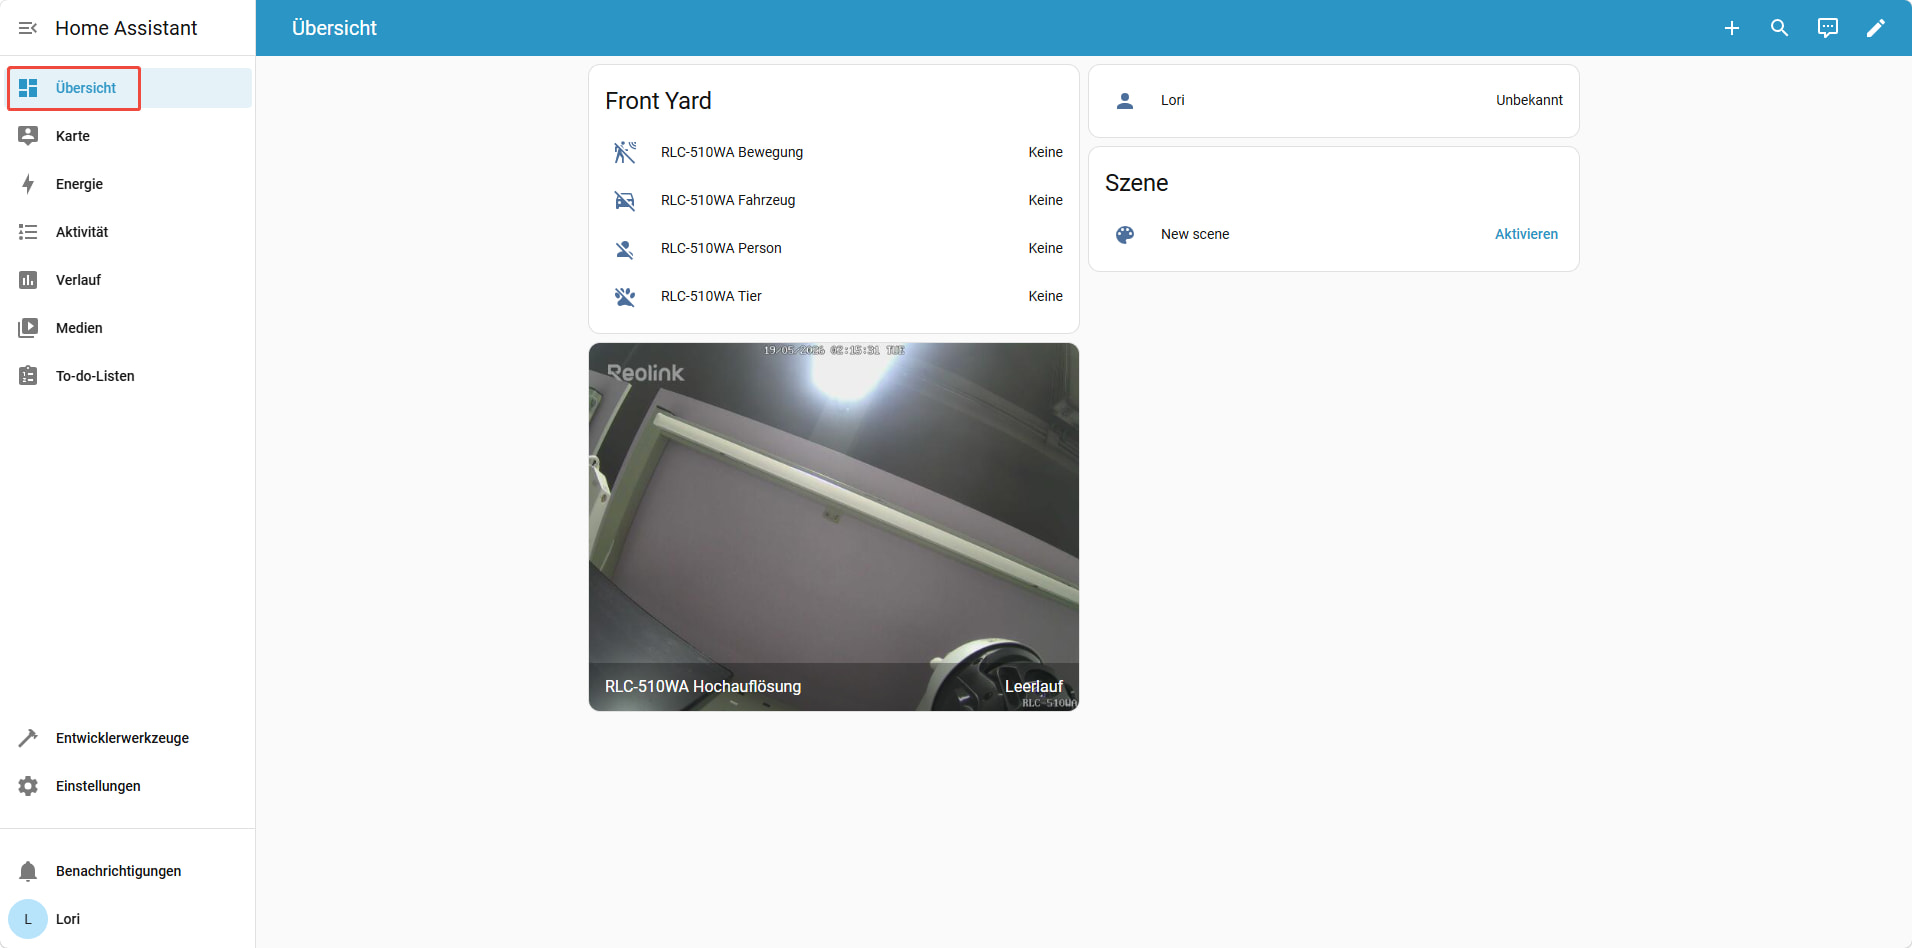The width and height of the screenshot is (1912, 948).
Task: Open the assistant chat bubble icon
Action: tap(1828, 28)
